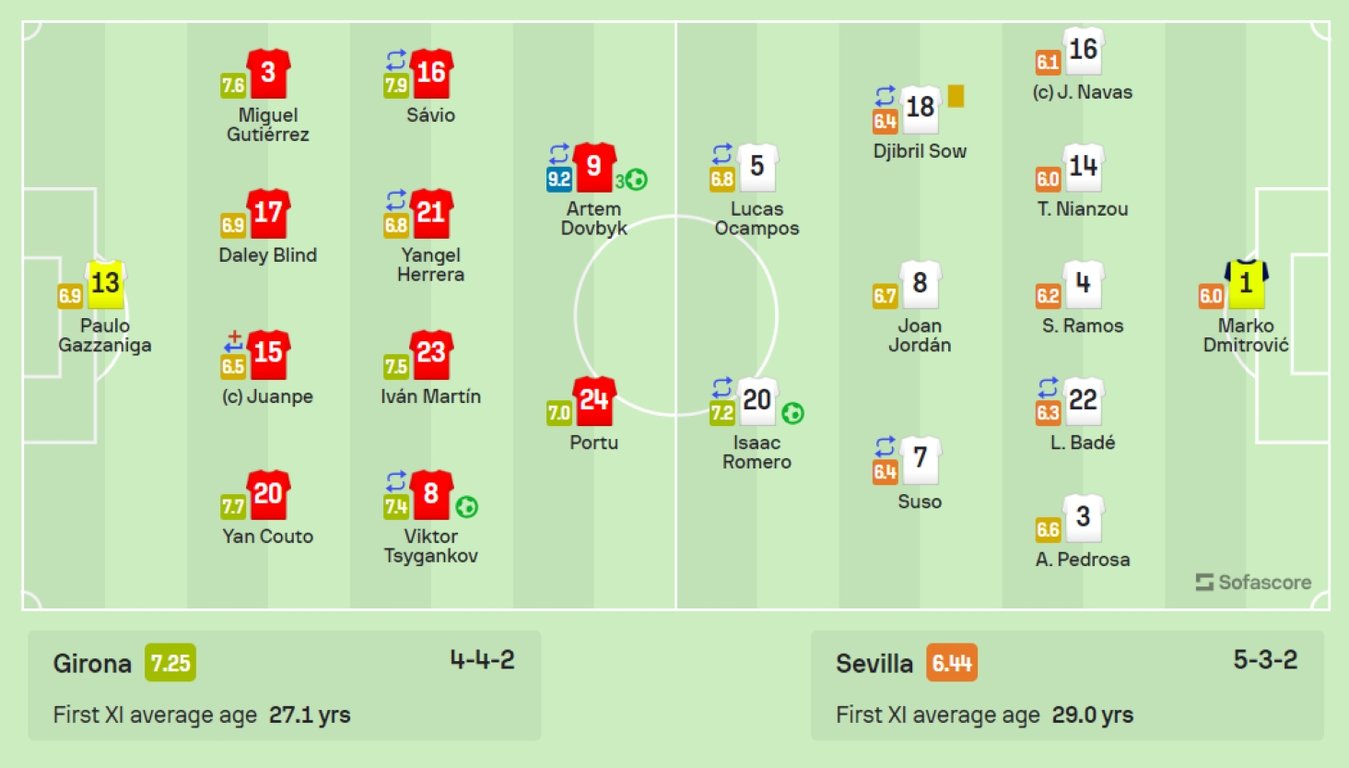1349x768 pixels.
Task: Click the injury substitution icon above Juanpe's rating
Action: [x=233, y=343]
